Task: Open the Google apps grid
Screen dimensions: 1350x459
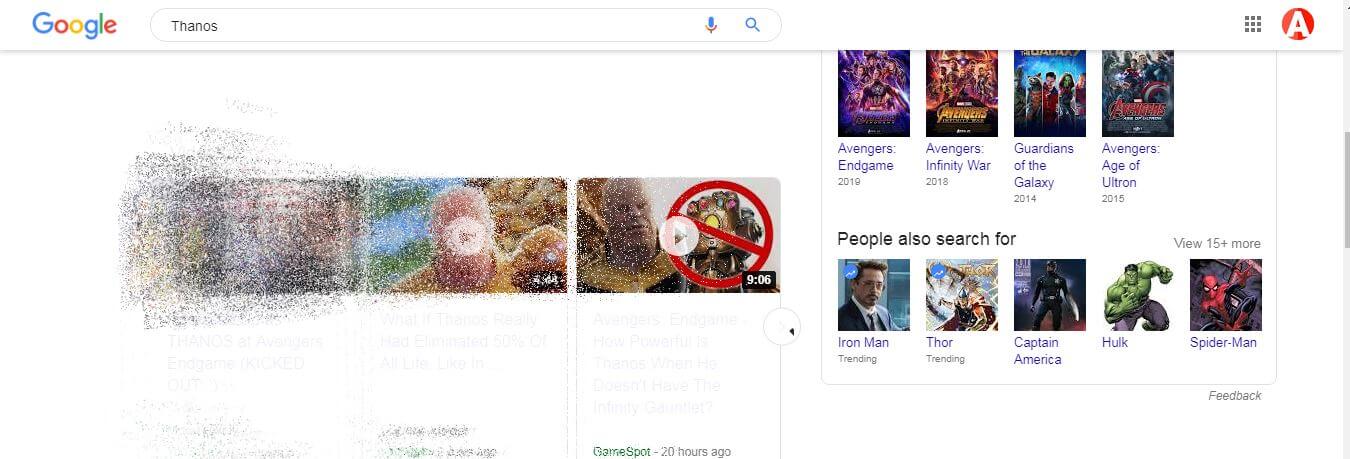Action: [1253, 25]
